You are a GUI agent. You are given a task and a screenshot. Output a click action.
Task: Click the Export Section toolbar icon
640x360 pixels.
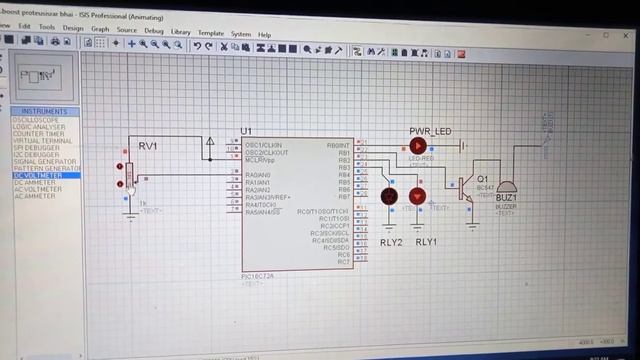(x=39, y=41)
